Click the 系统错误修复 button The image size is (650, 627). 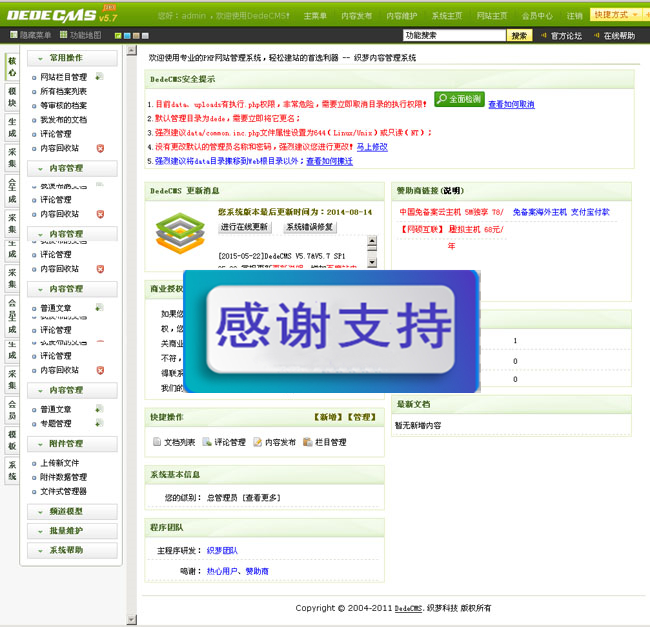310,227
